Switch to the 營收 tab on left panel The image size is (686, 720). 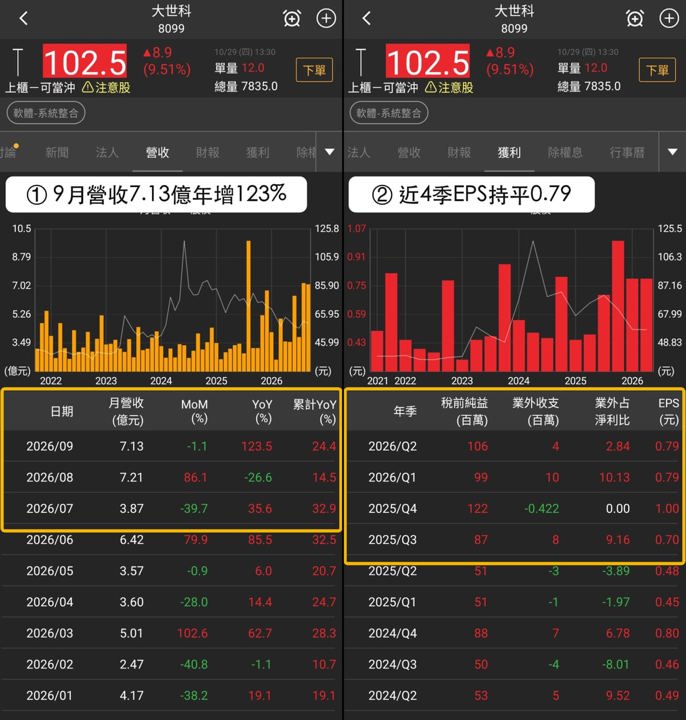click(x=157, y=152)
